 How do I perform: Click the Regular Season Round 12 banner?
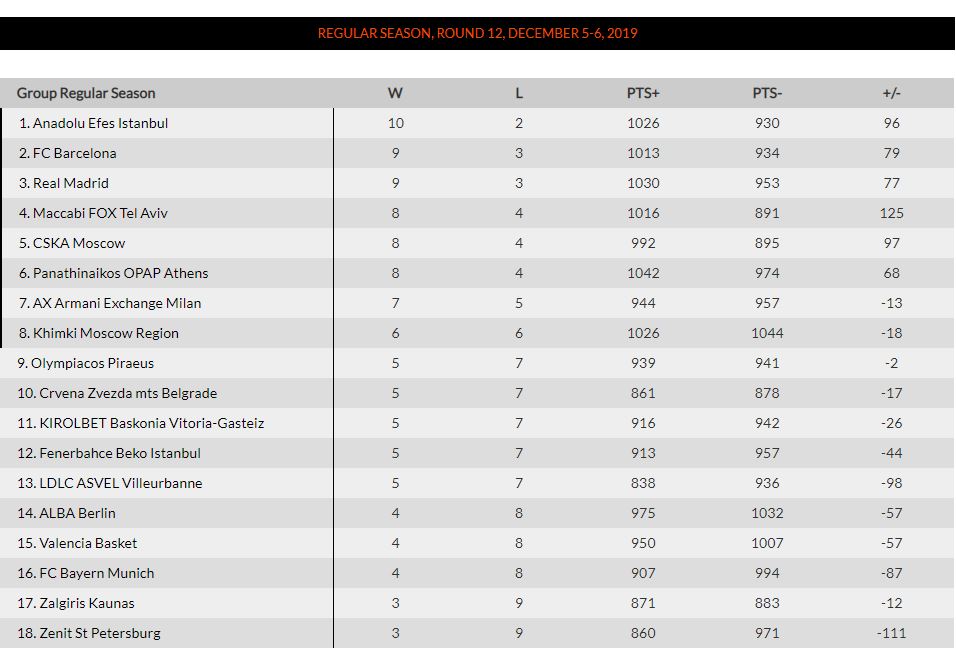(477, 33)
